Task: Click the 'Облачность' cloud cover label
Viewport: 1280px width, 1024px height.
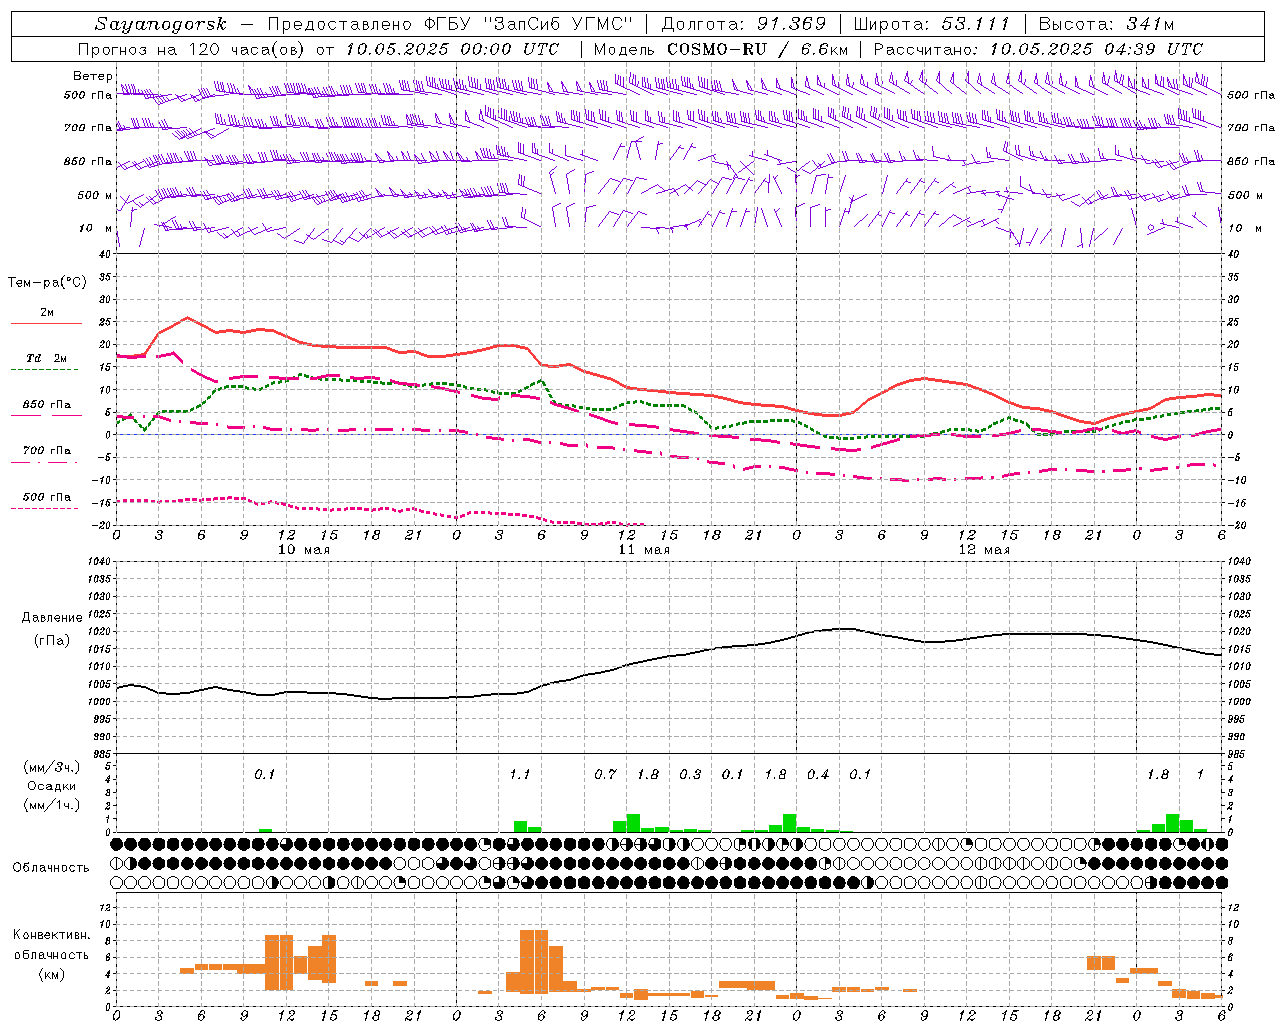Action: tap(51, 868)
